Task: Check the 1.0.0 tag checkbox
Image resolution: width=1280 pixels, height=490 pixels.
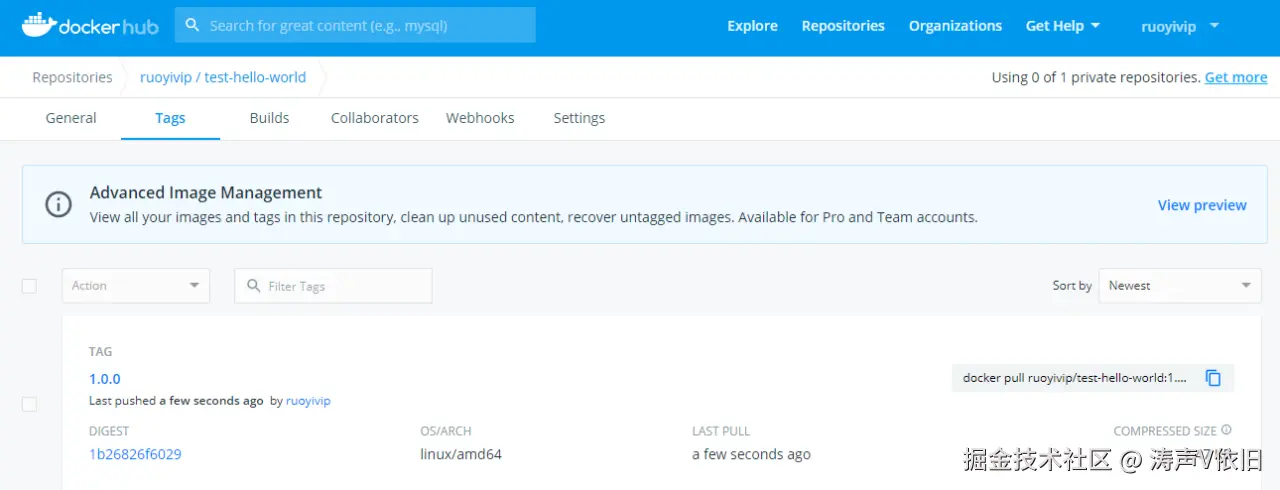Action: point(29,404)
